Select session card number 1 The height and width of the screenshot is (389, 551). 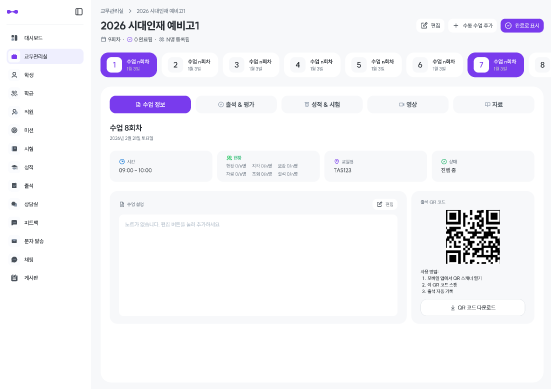coord(129,65)
